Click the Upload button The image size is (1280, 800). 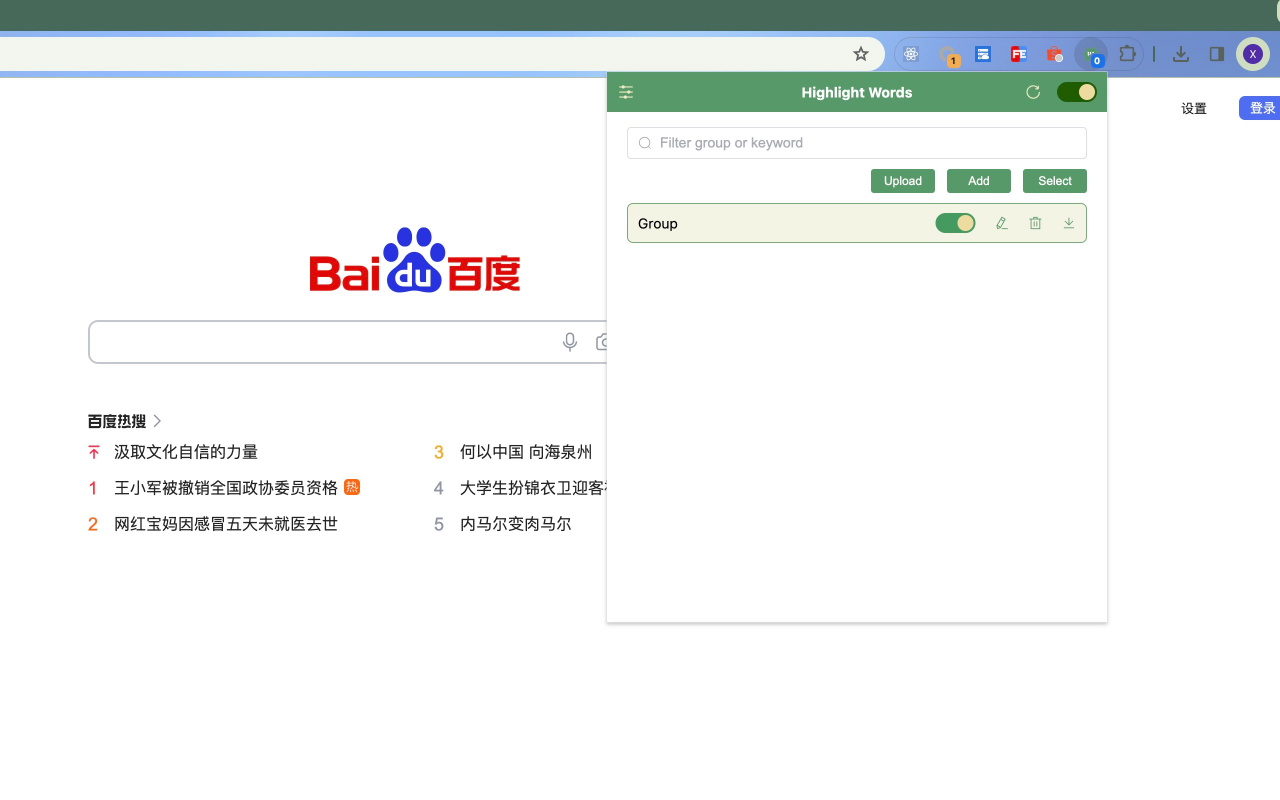902,181
